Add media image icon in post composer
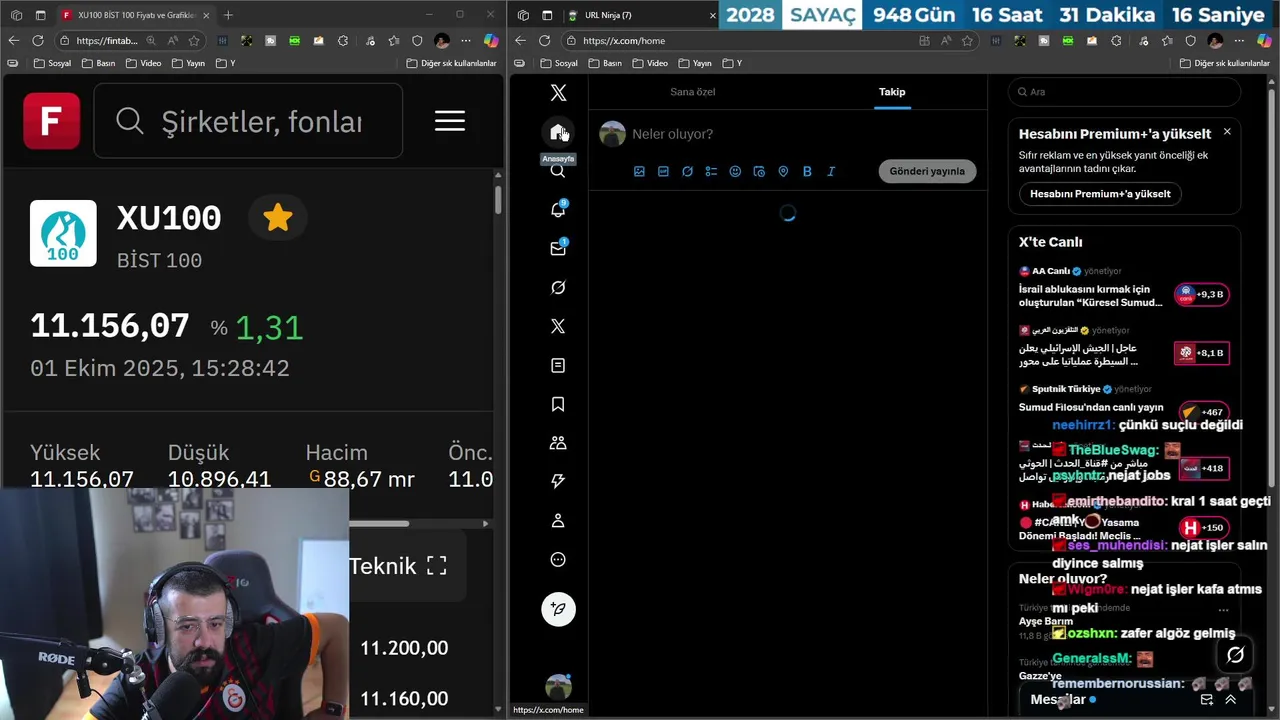 [x=639, y=171]
